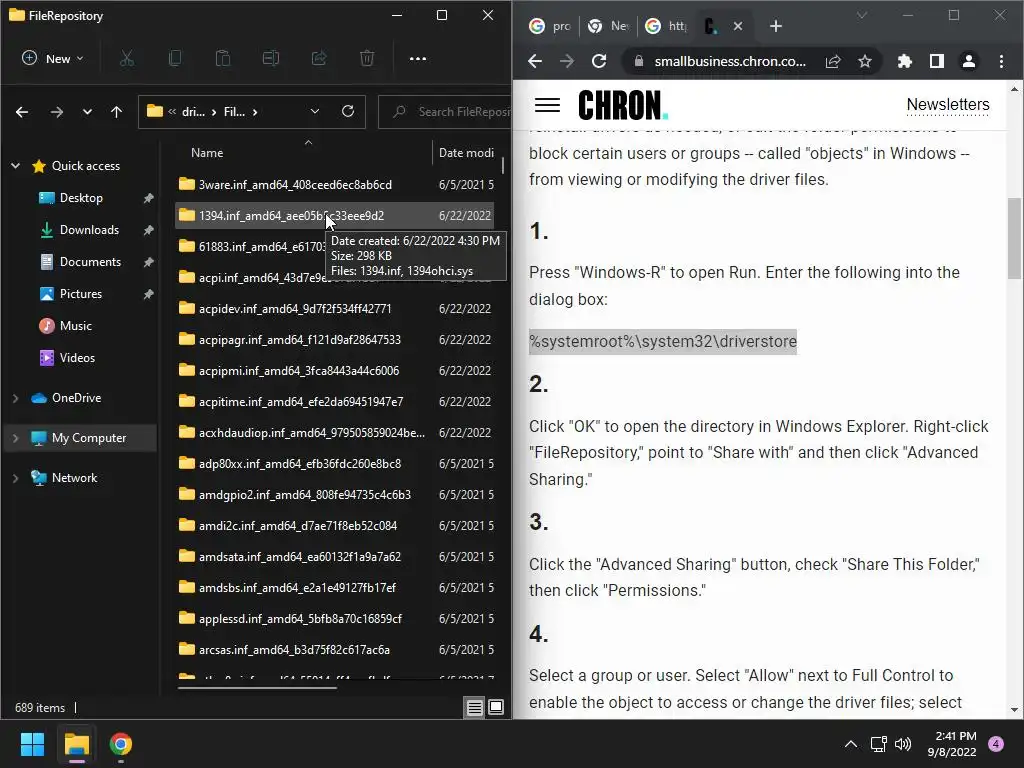Open the notification count badge
Image resolution: width=1024 pixels, height=768 pixels.
click(996, 744)
